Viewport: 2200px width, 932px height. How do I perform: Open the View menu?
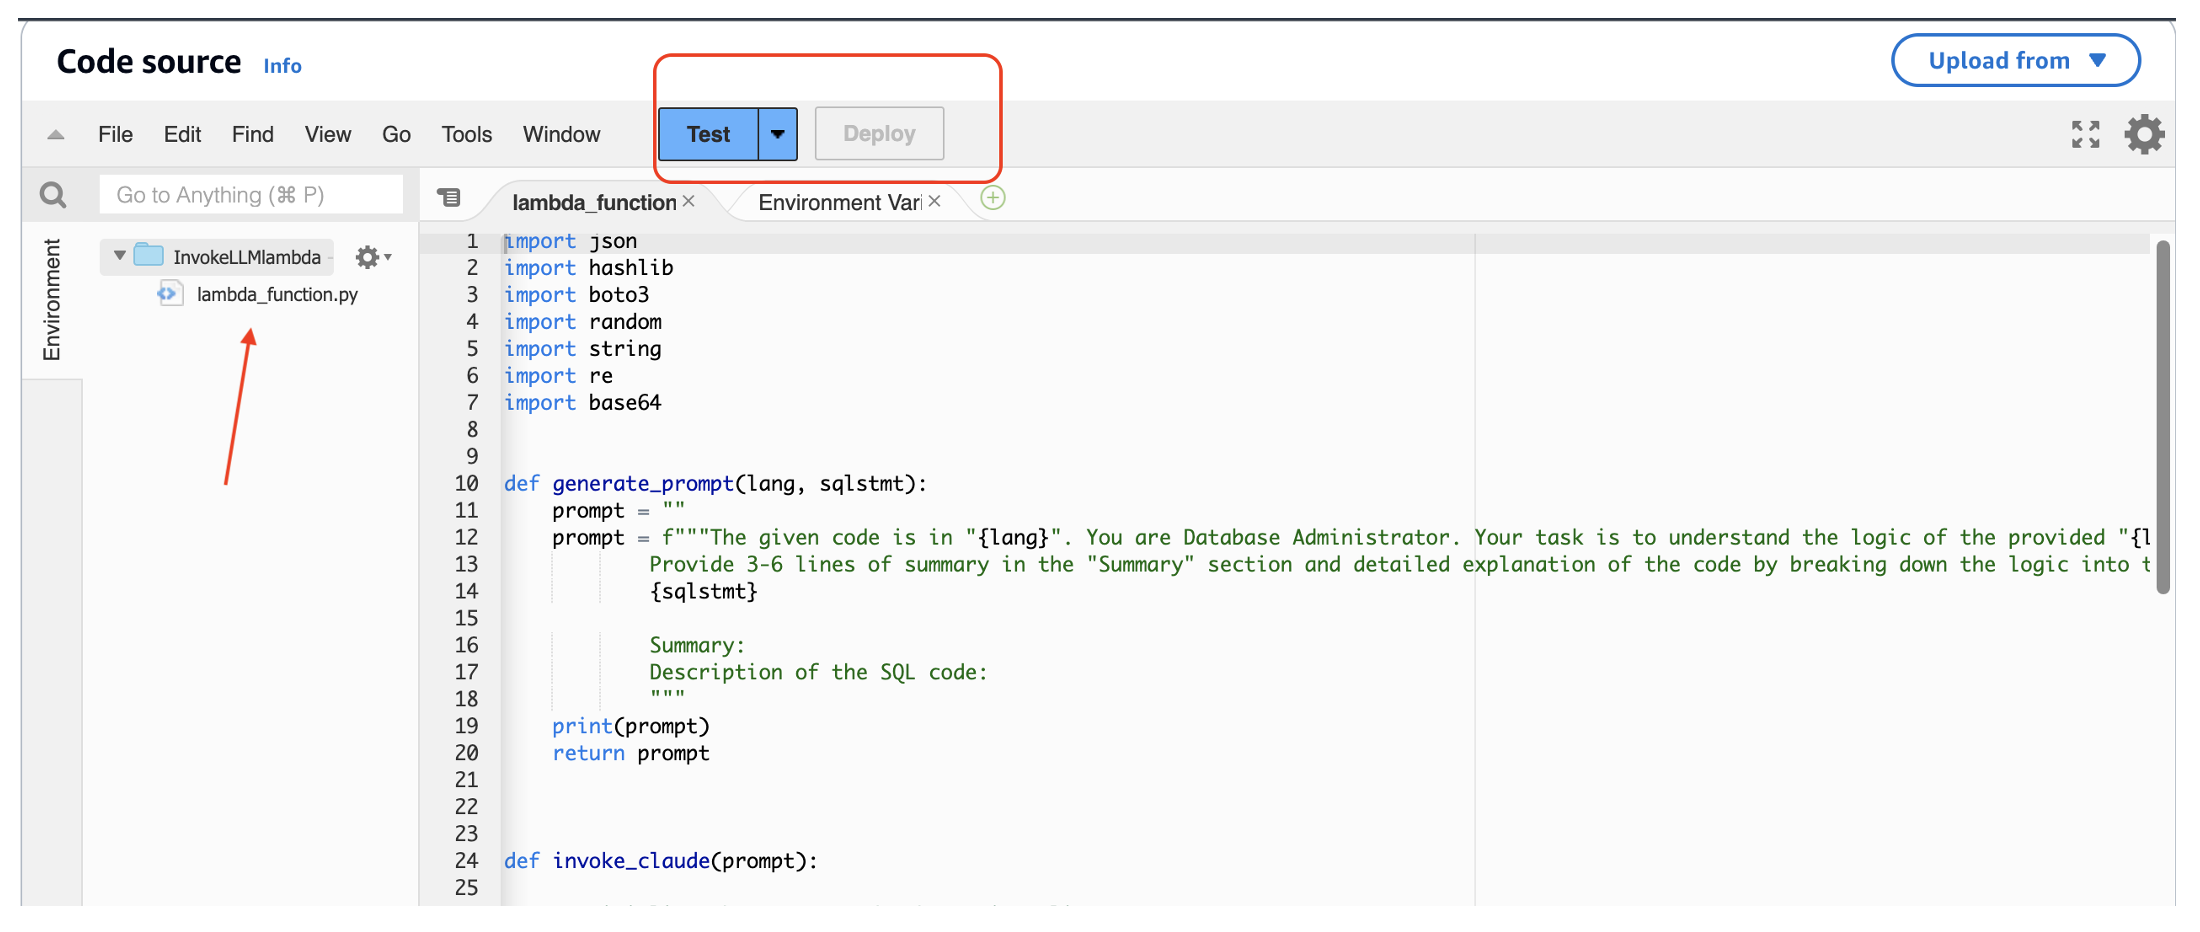(x=328, y=134)
